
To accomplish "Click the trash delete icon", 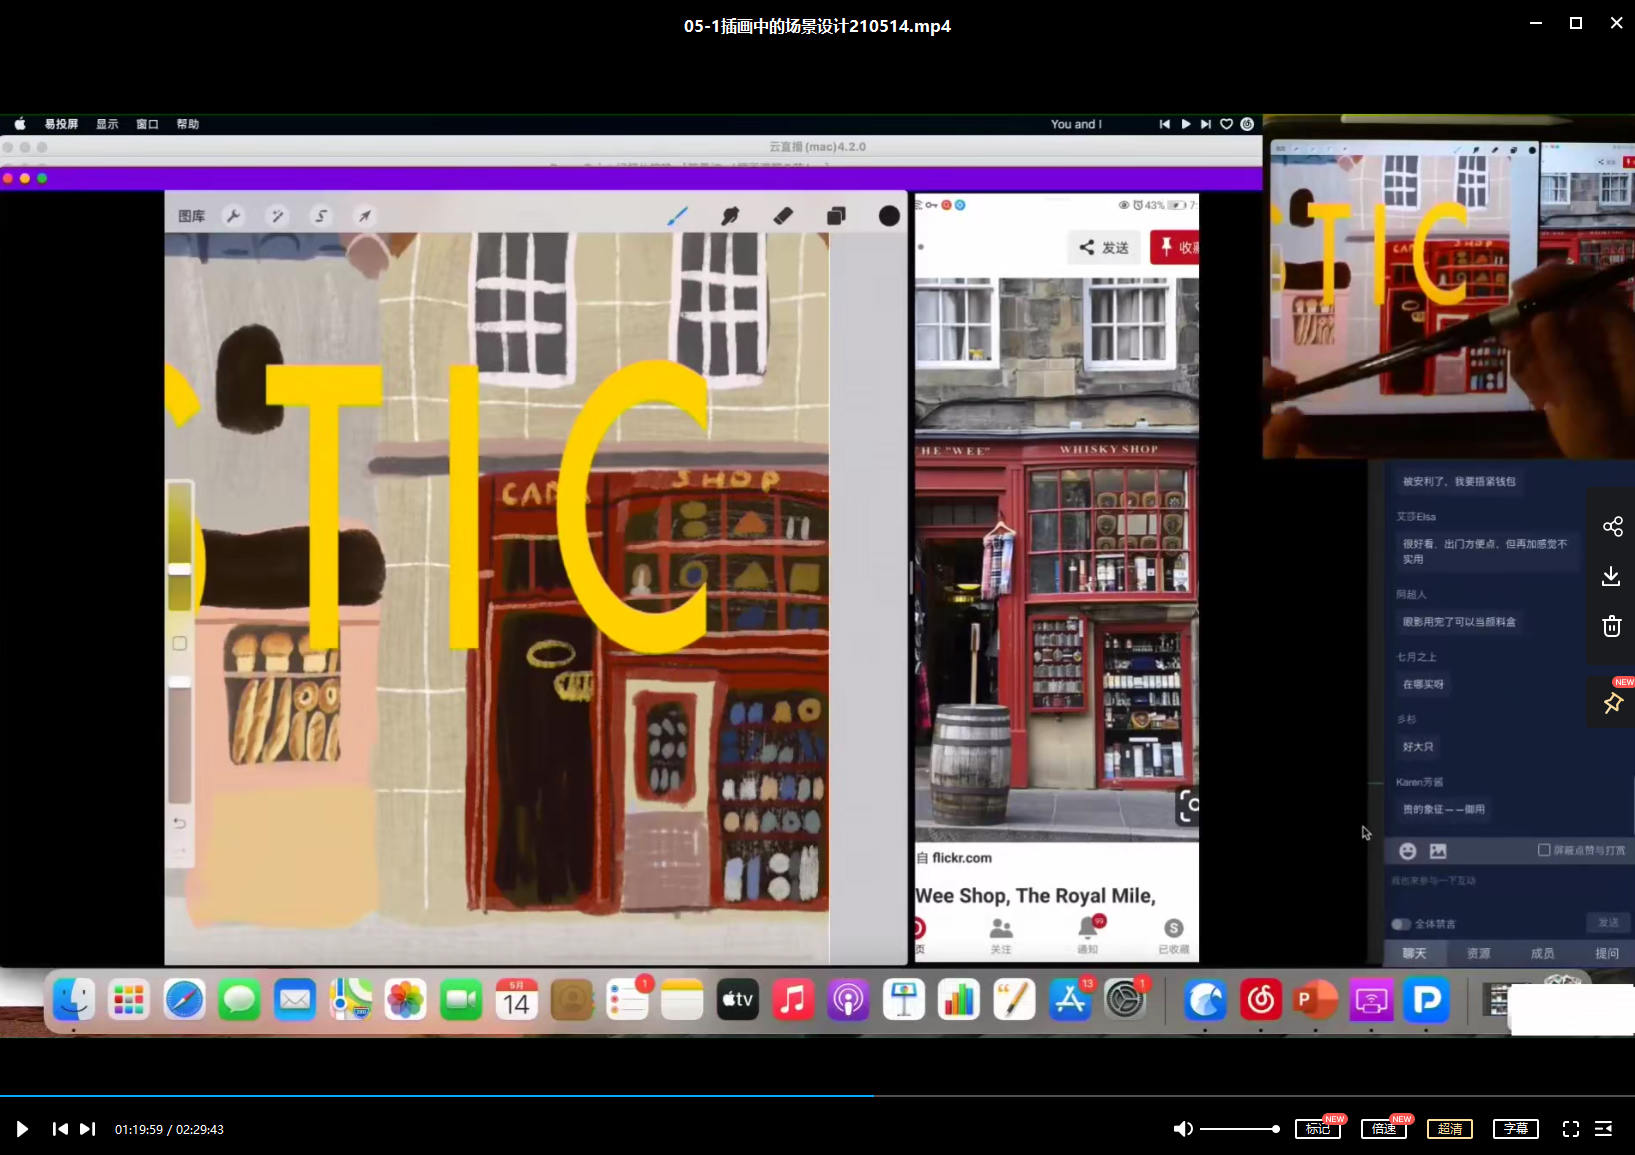I will coord(1612,626).
